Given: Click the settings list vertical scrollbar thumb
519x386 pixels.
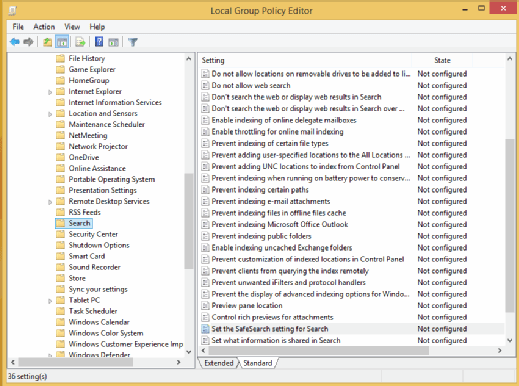Looking at the screenshot, I should coord(509,226).
